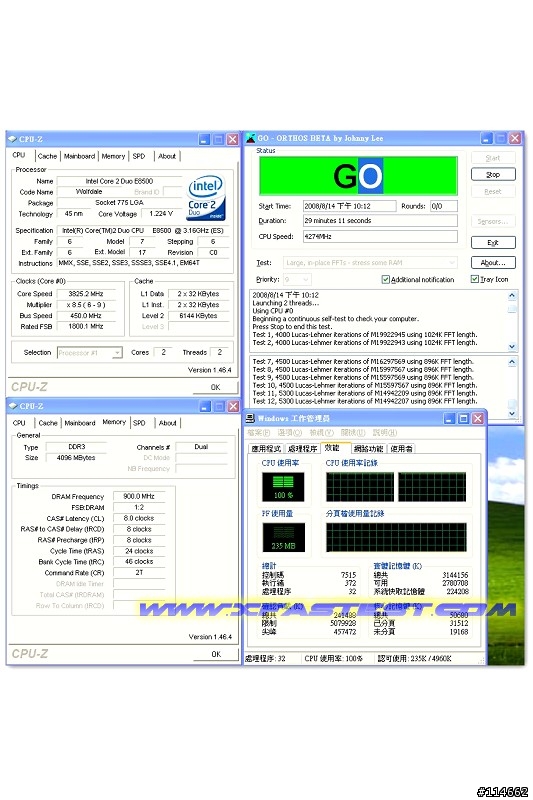Open the SPD tab in top CPU-Z window
The height and width of the screenshot is (800, 533).
coord(139,156)
